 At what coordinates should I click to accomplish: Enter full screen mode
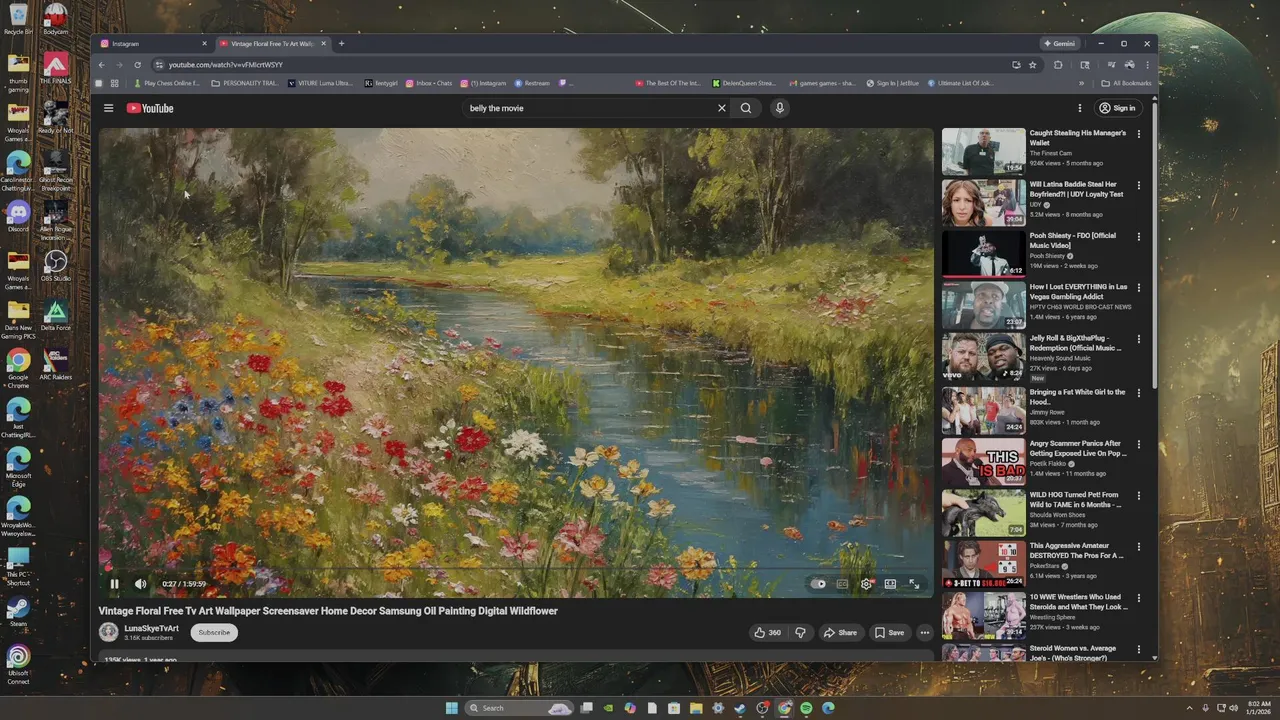(x=914, y=584)
